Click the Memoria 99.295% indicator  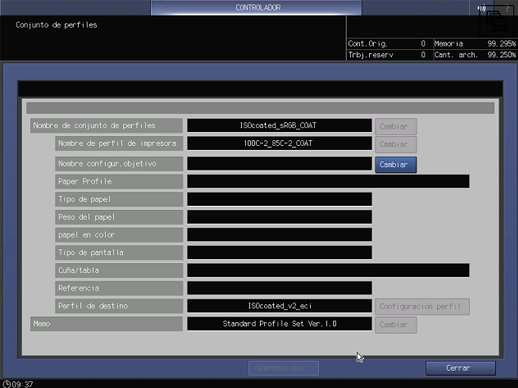[x=475, y=44]
